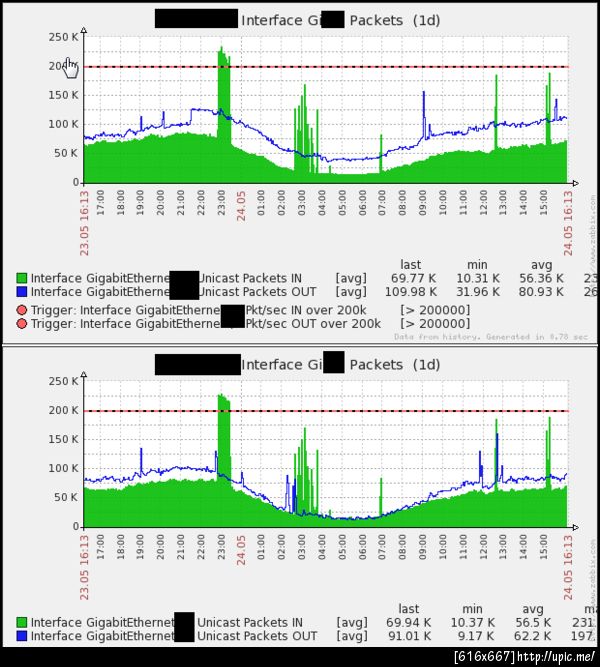Select min value 10.37 K

pyautogui.click(x=472, y=623)
